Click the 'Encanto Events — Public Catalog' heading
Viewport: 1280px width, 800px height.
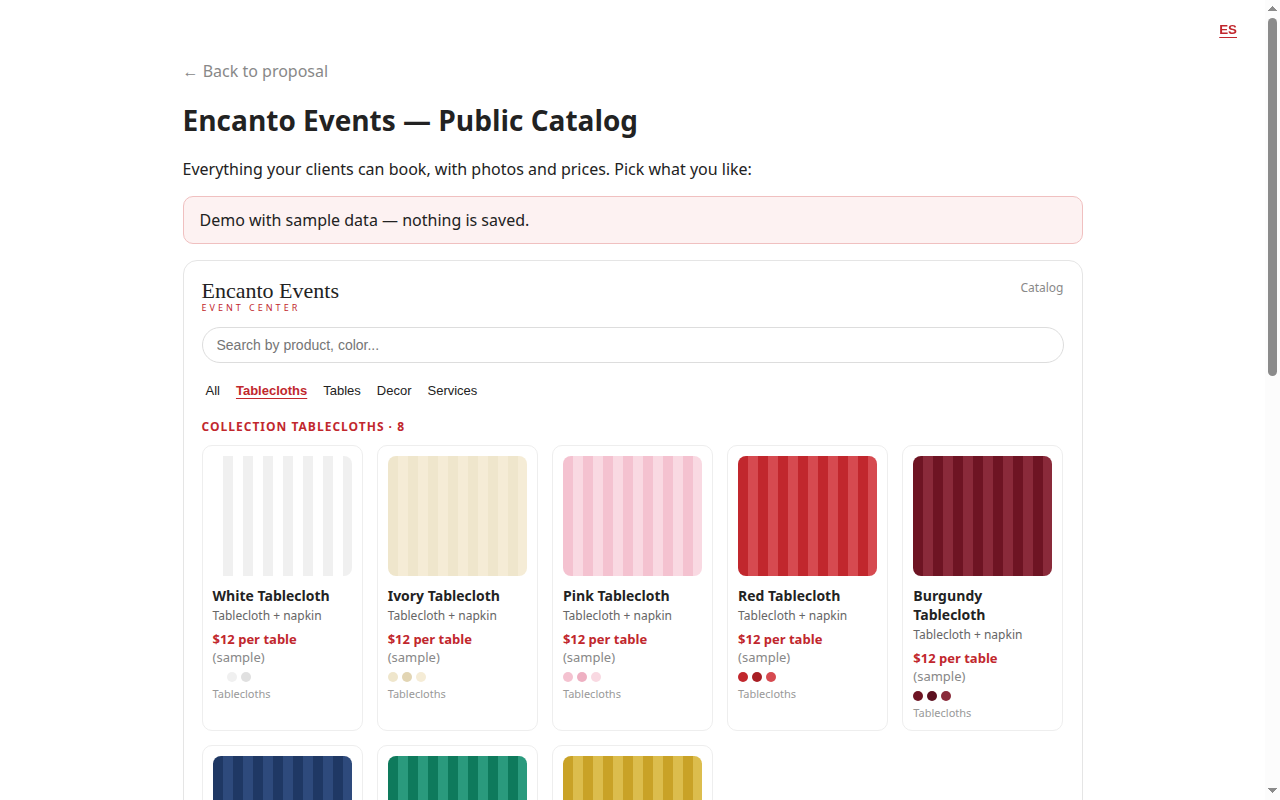[410, 121]
